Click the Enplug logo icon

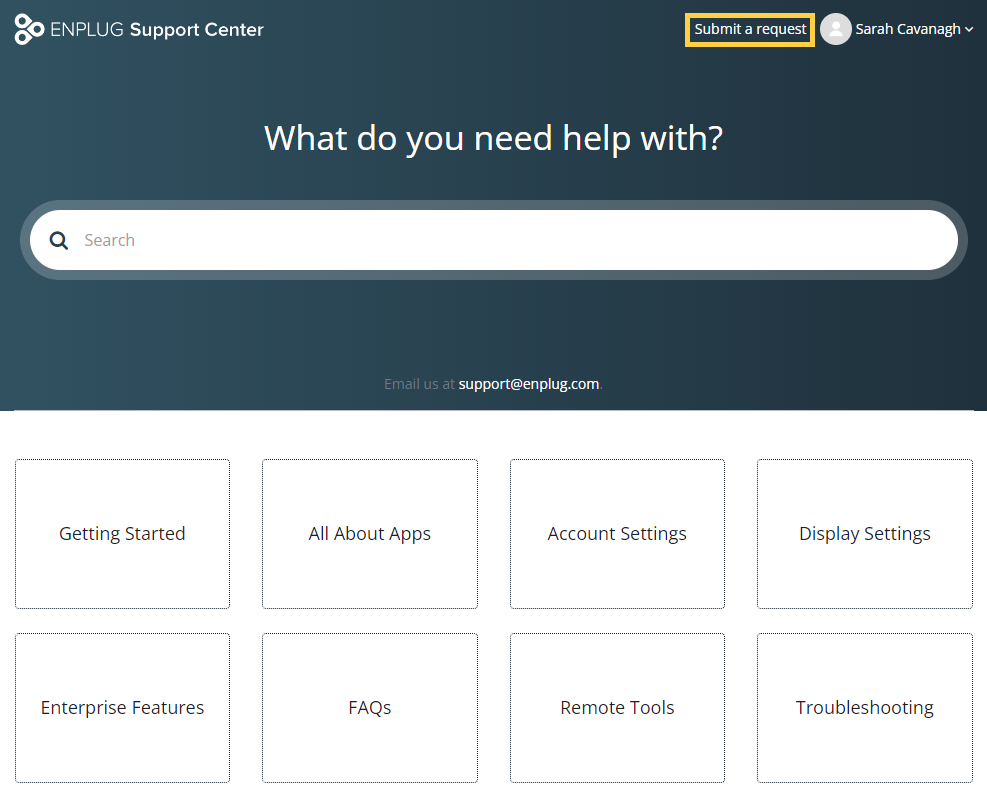point(29,30)
